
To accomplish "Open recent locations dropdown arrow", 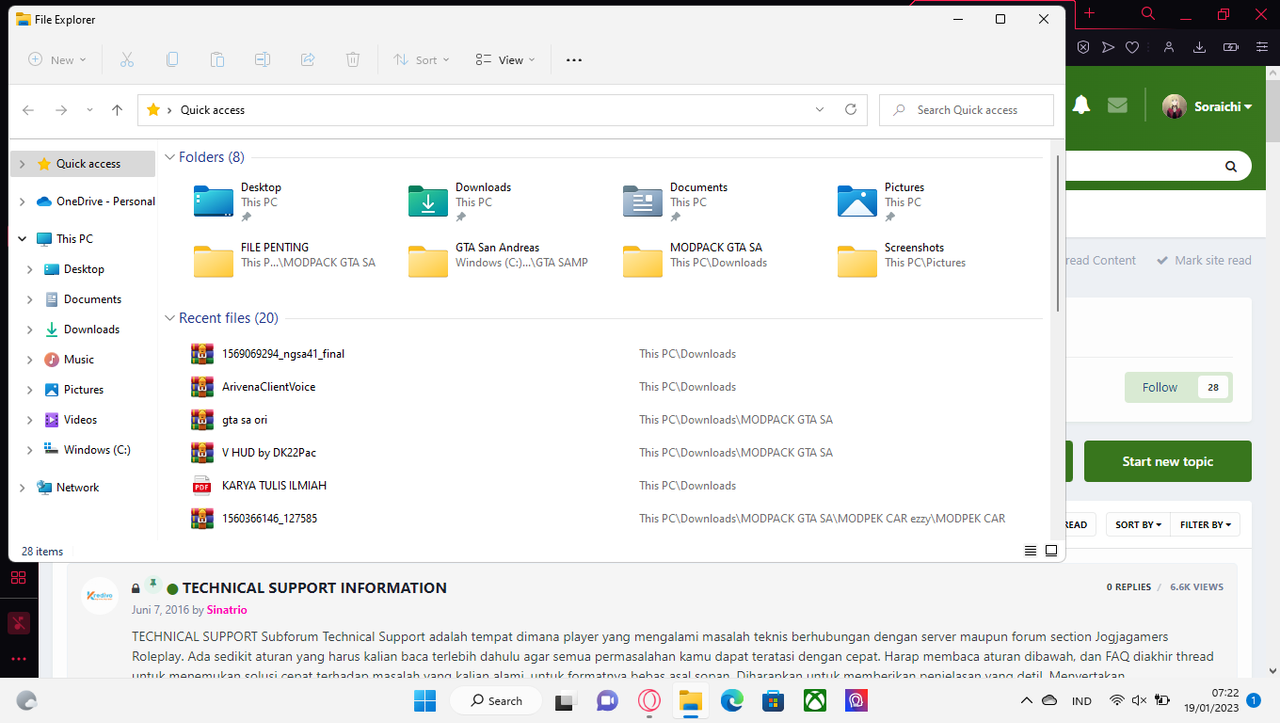I will point(89,110).
